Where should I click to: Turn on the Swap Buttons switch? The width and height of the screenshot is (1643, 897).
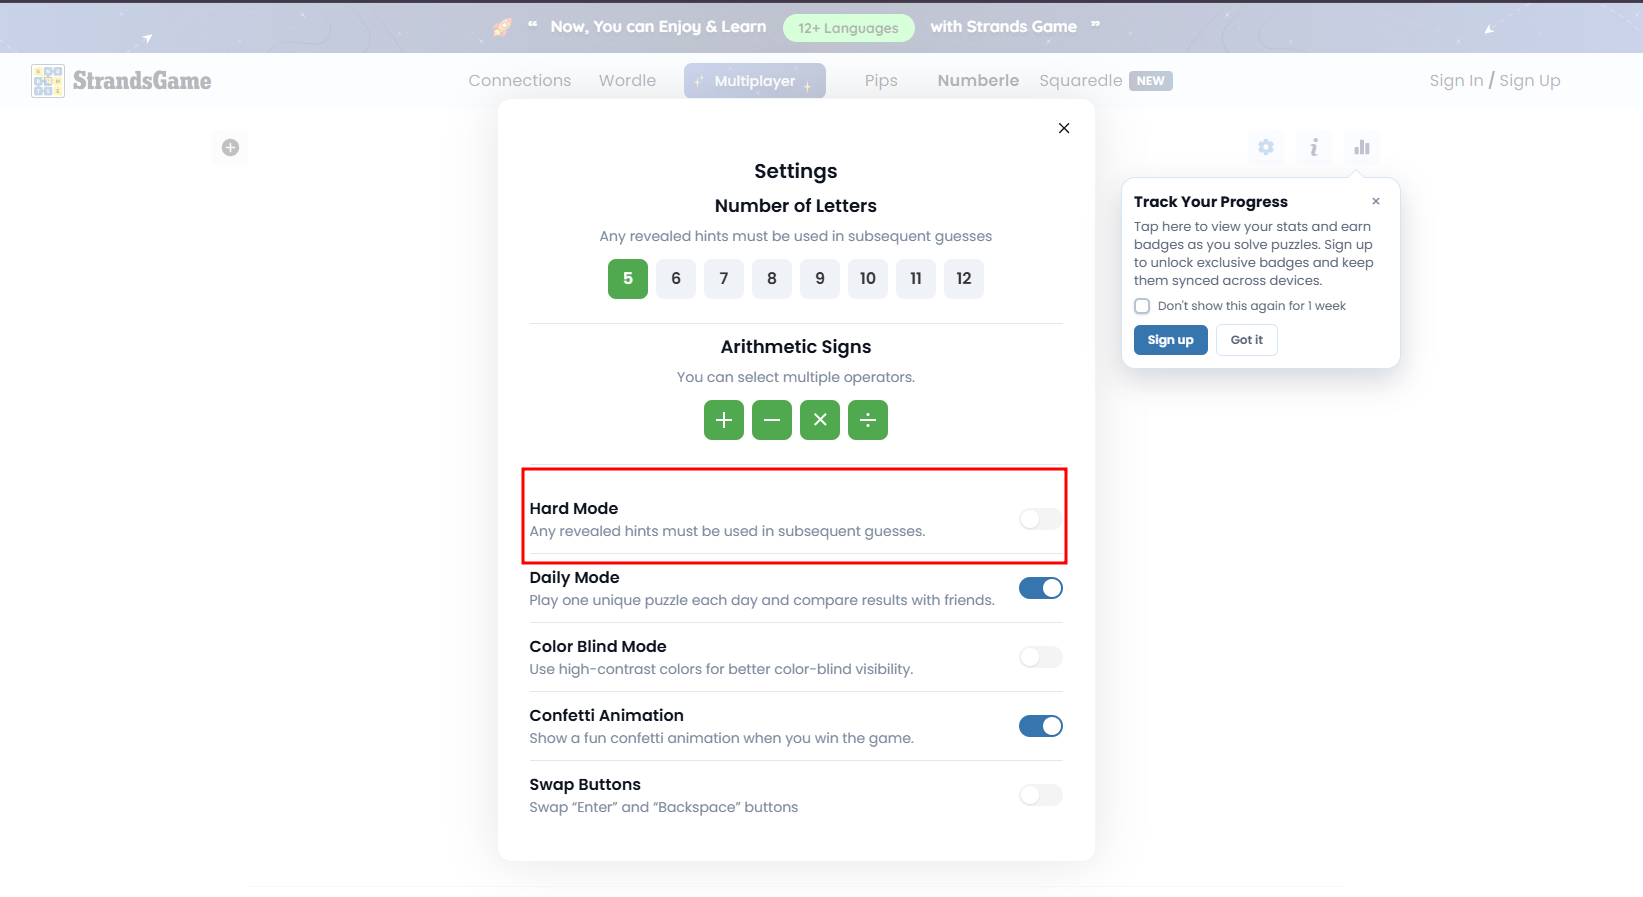click(x=1041, y=795)
